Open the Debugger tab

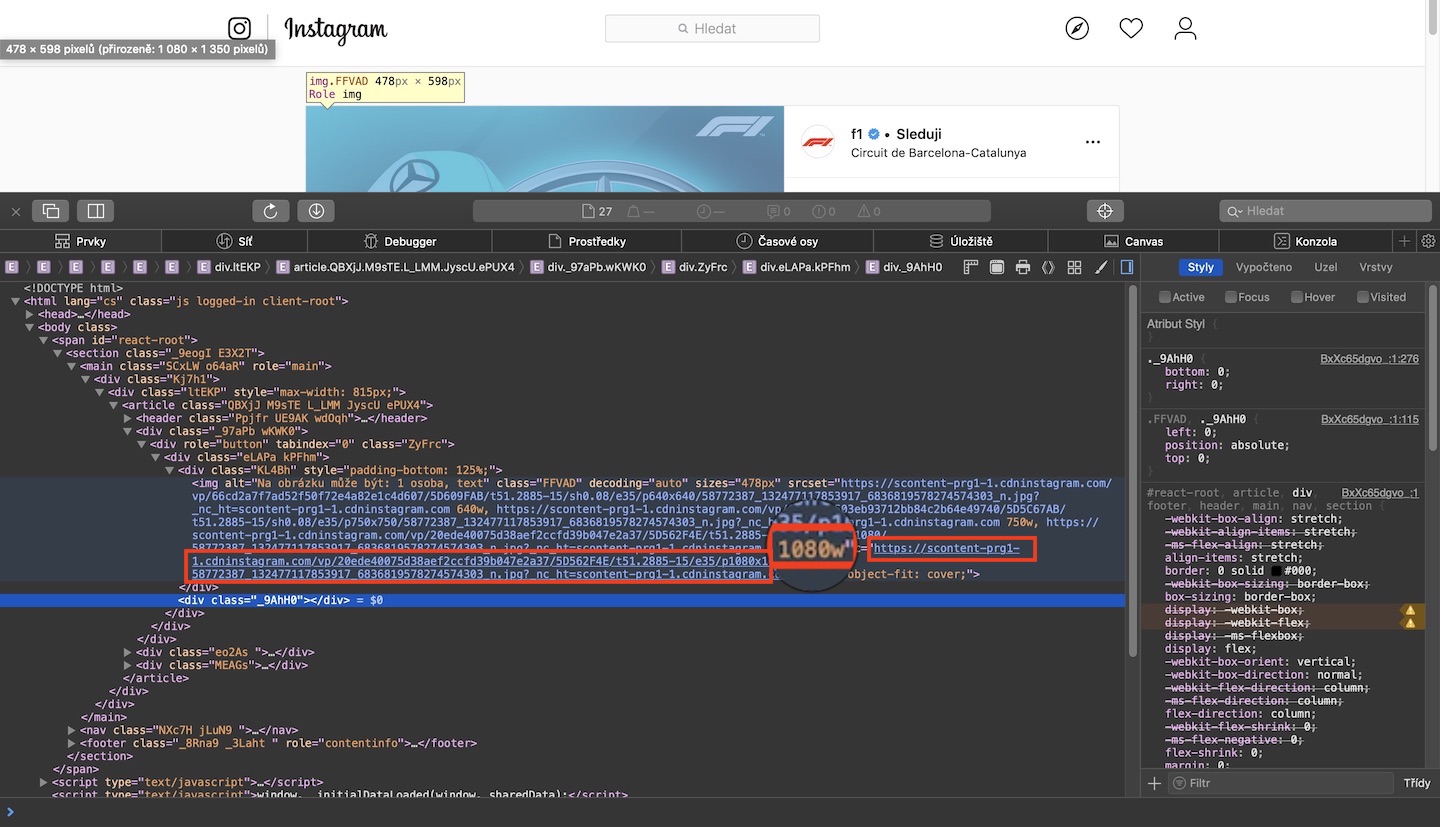[x=400, y=241]
